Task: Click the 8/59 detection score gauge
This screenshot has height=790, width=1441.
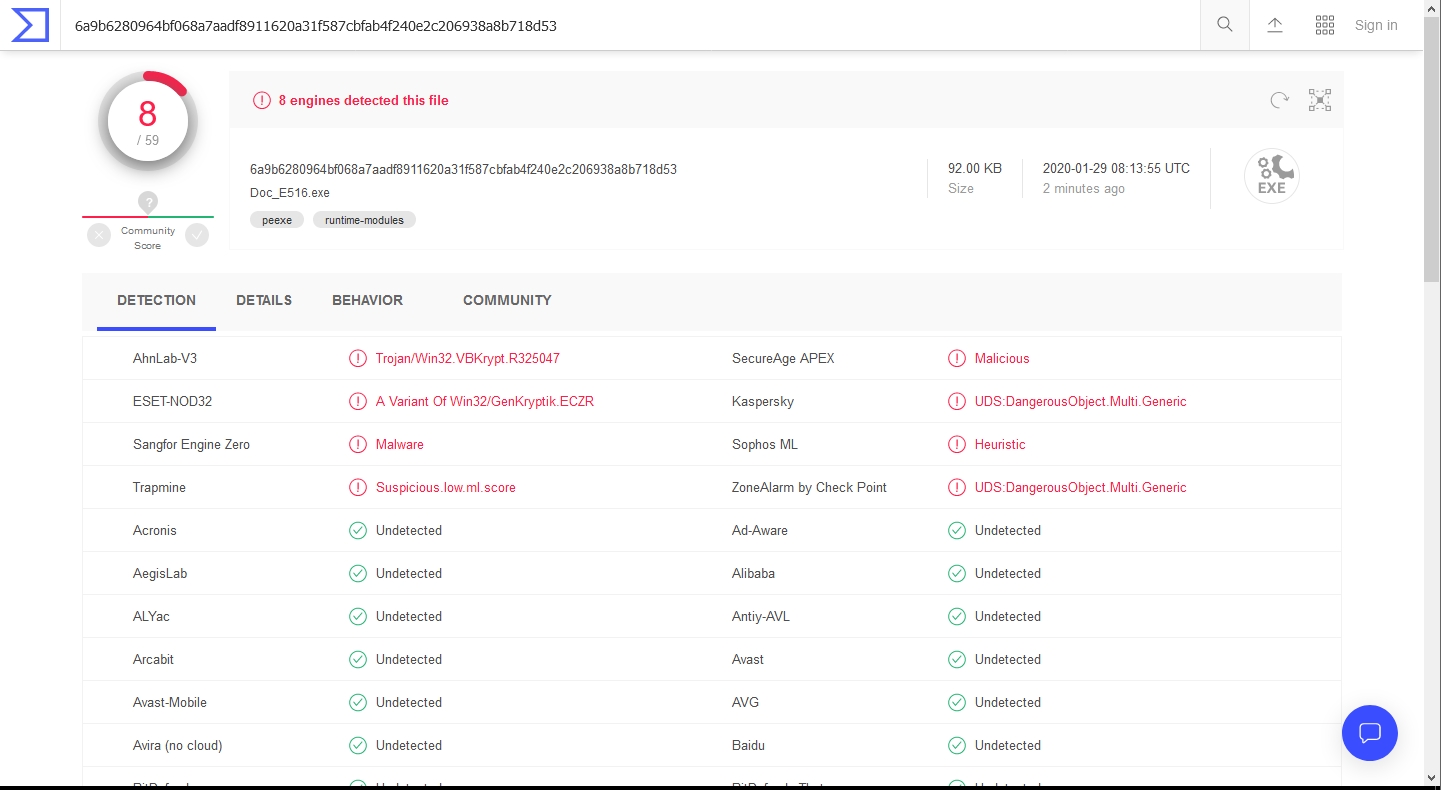Action: coord(148,122)
